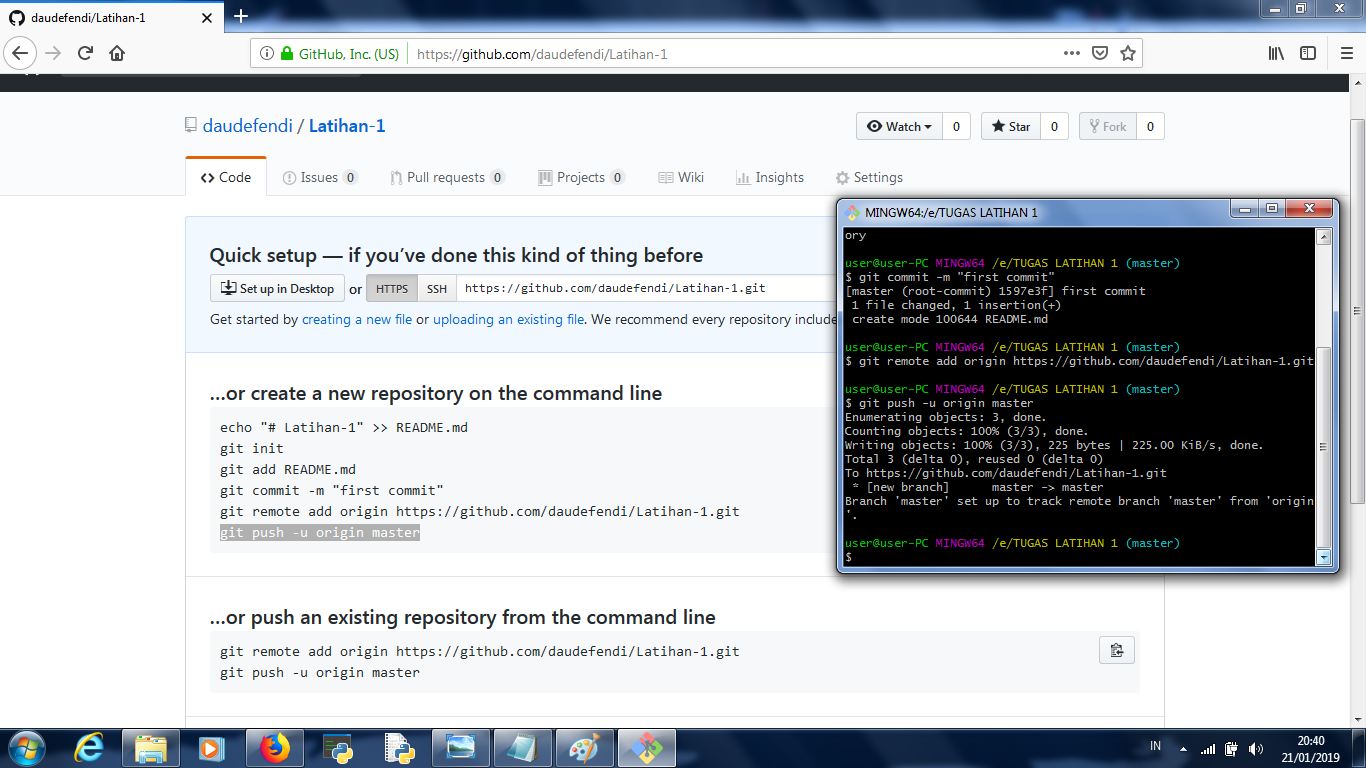Open the Issues tab
Image resolution: width=1366 pixels, height=768 pixels.
click(x=320, y=177)
